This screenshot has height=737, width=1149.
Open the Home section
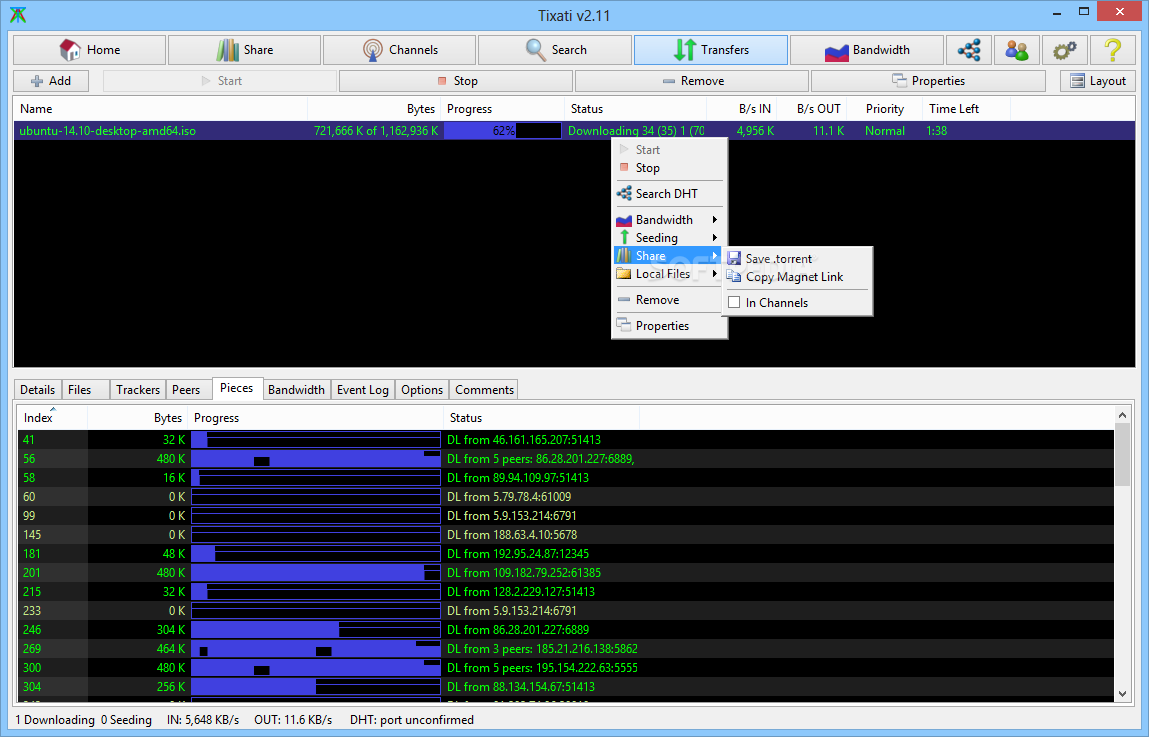point(89,50)
